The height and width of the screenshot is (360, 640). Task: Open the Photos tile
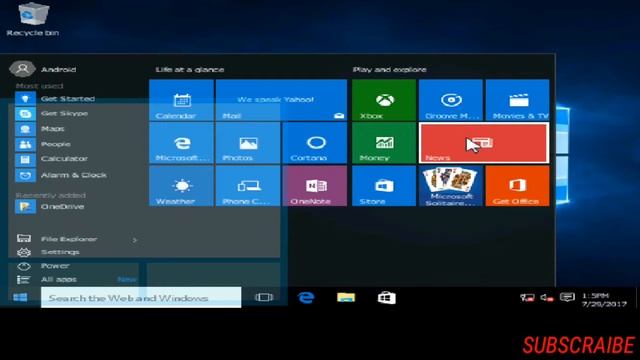click(248, 143)
